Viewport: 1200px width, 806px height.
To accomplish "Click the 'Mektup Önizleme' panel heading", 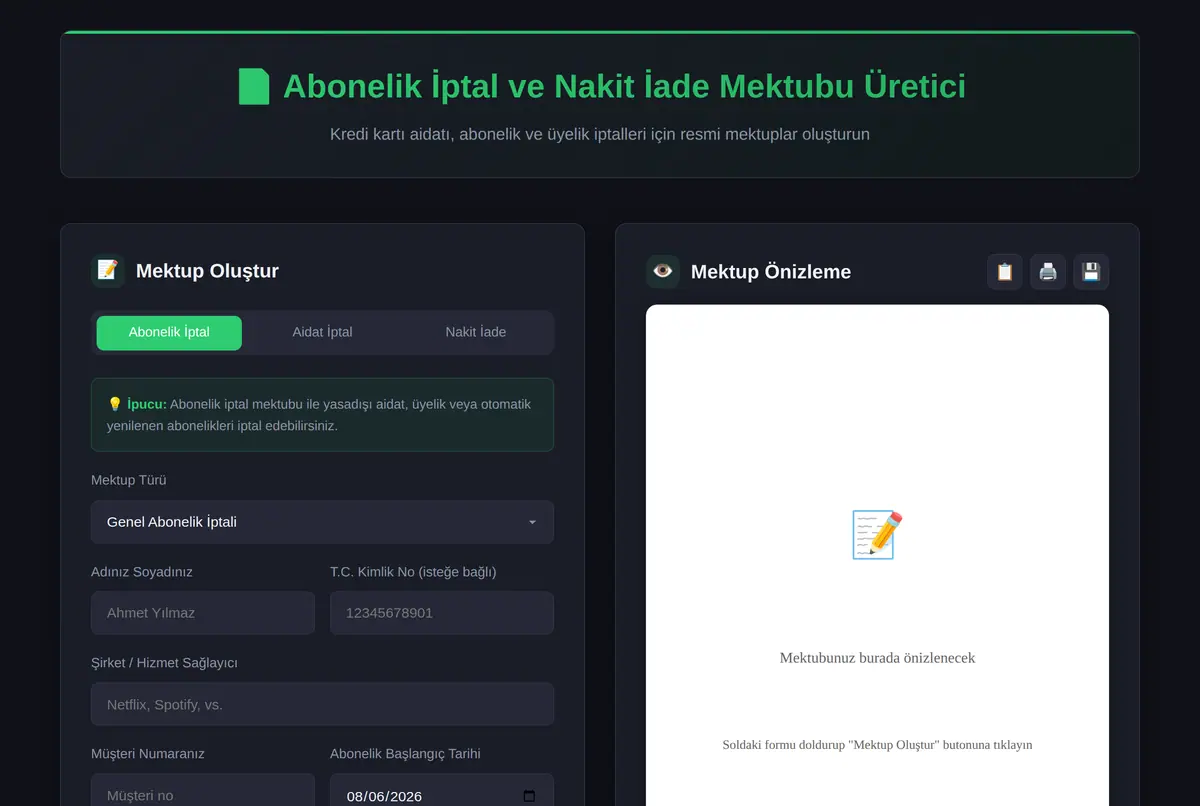I will tap(771, 272).
